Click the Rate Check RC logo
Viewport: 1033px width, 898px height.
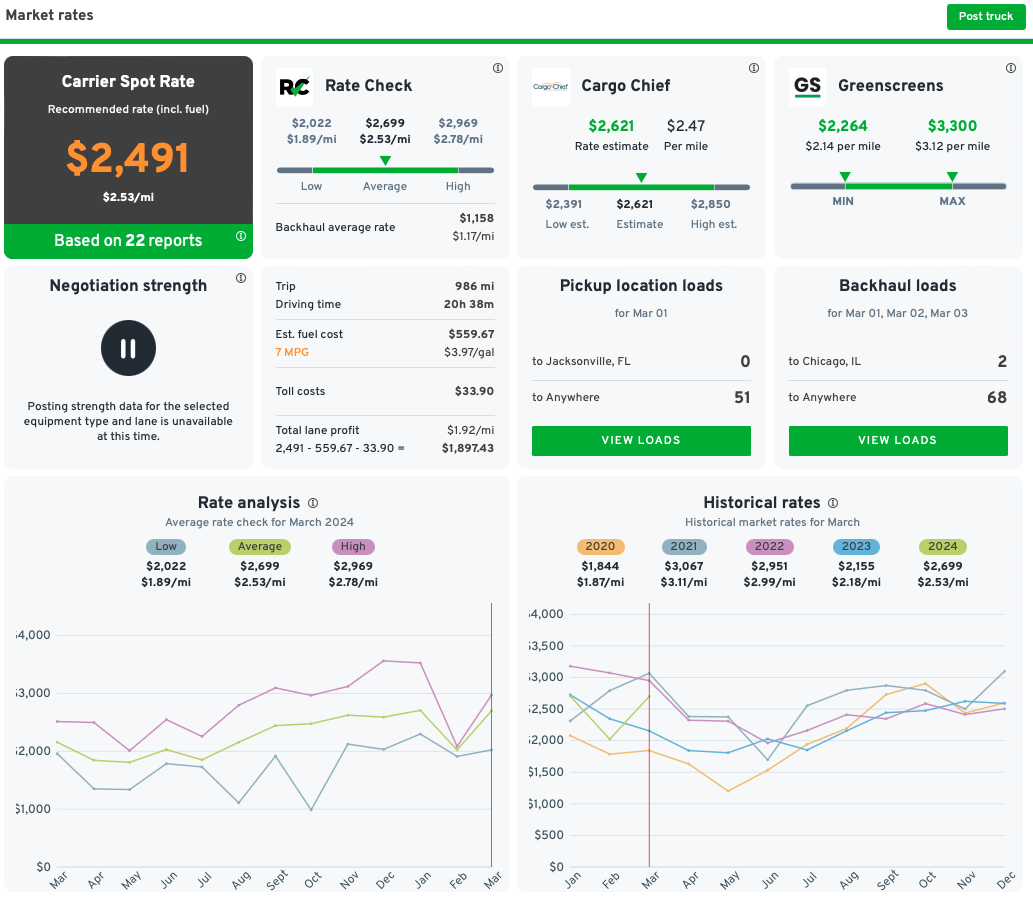294,86
